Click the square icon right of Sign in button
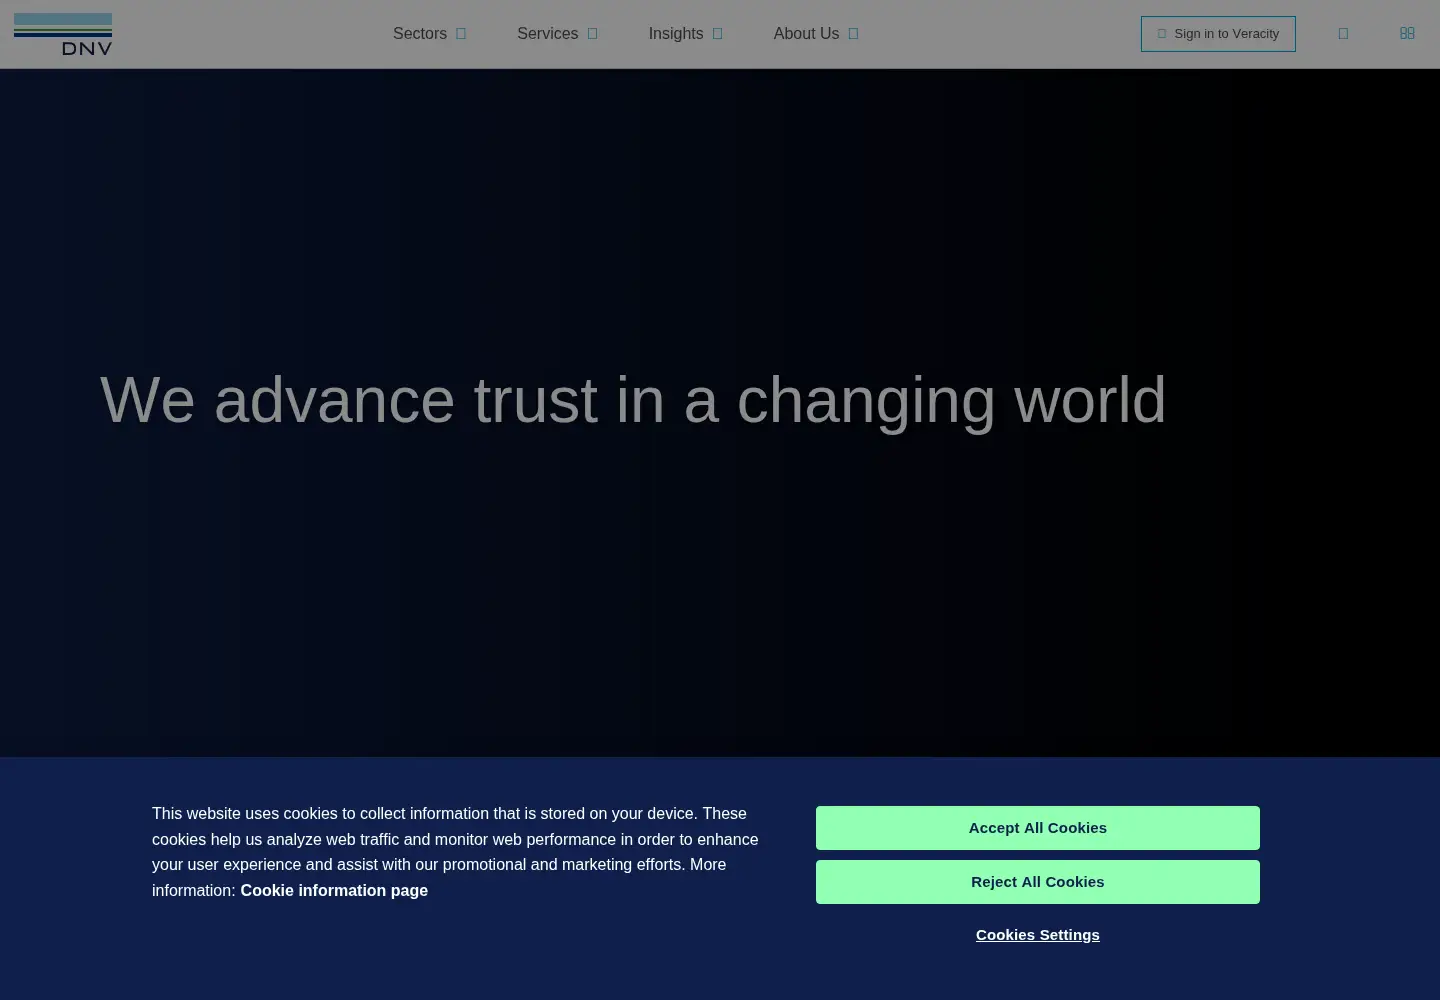This screenshot has width=1440, height=1000. [1343, 34]
